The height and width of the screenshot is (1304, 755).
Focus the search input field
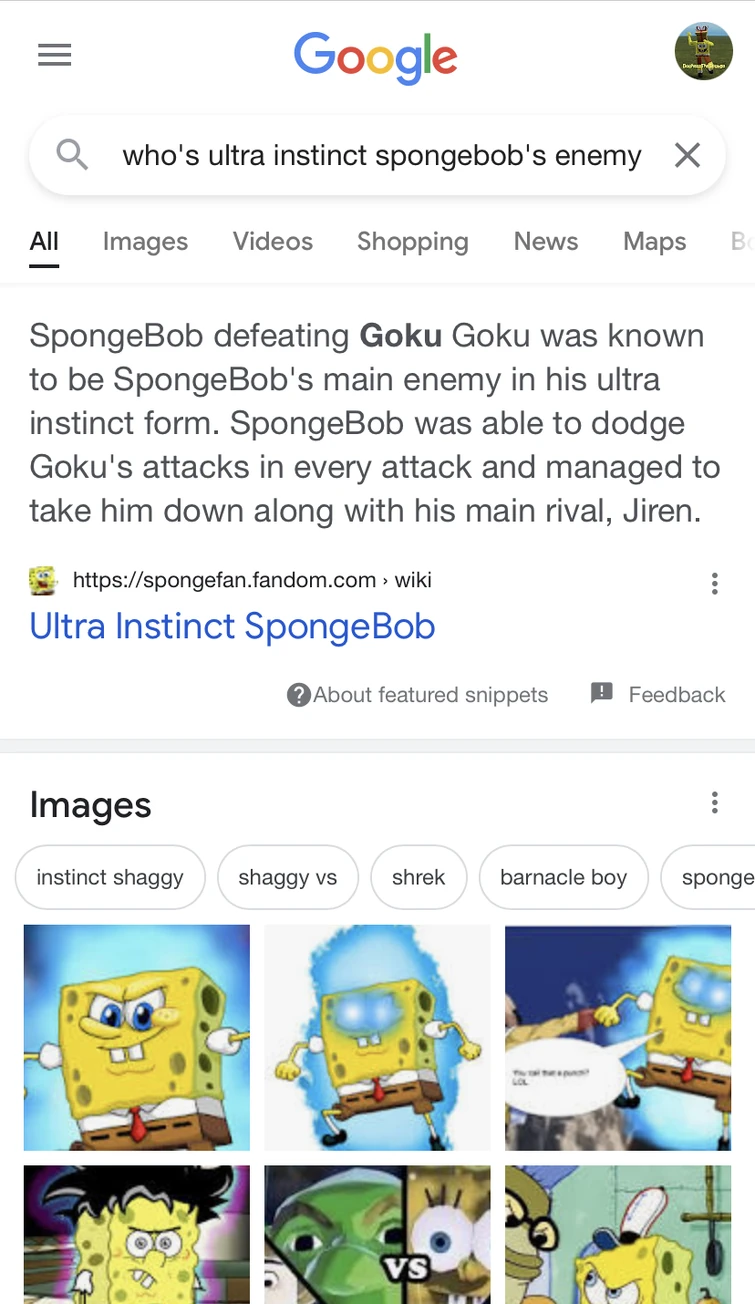tap(380, 156)
